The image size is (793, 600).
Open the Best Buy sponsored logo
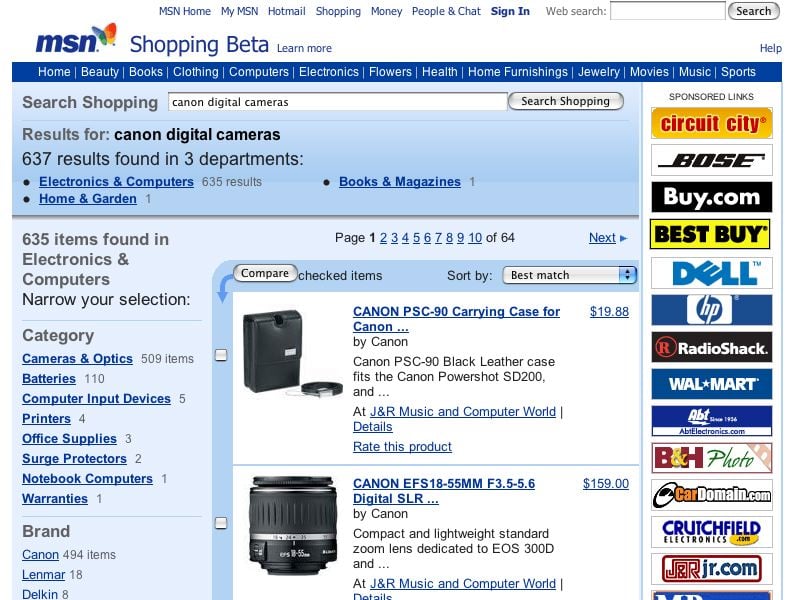coord(710,234)
